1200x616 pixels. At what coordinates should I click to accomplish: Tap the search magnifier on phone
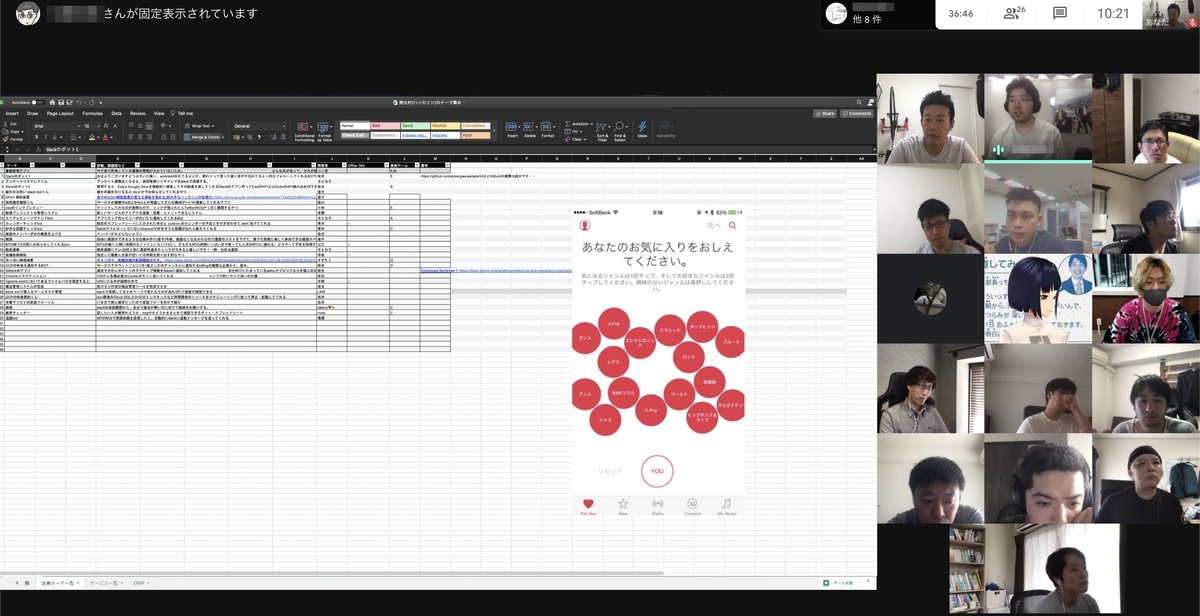733,226
